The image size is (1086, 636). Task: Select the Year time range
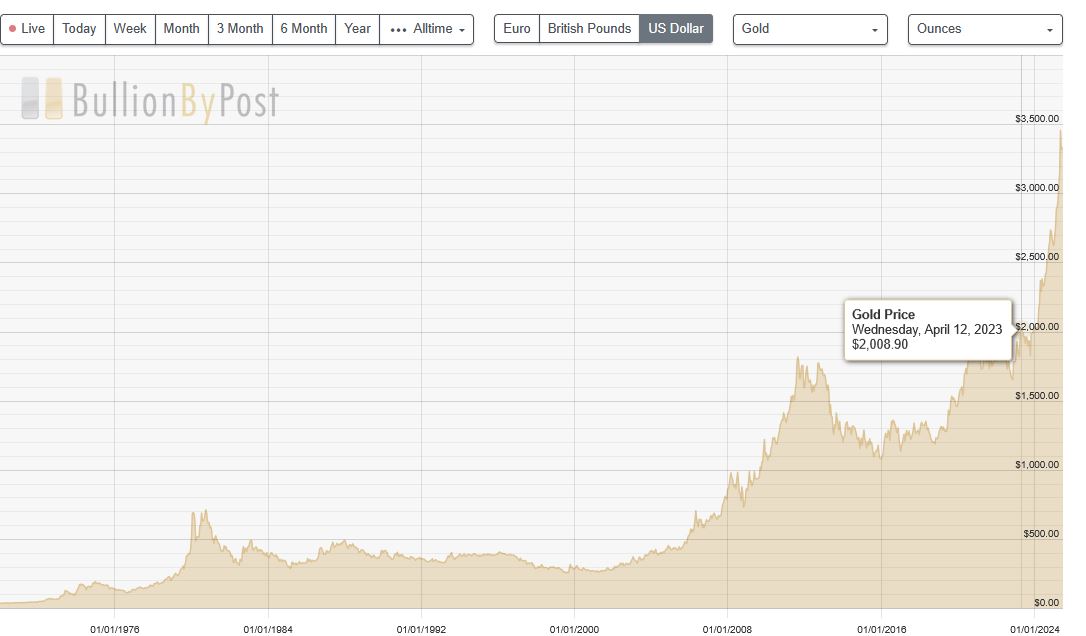click(x=357, y=29)
